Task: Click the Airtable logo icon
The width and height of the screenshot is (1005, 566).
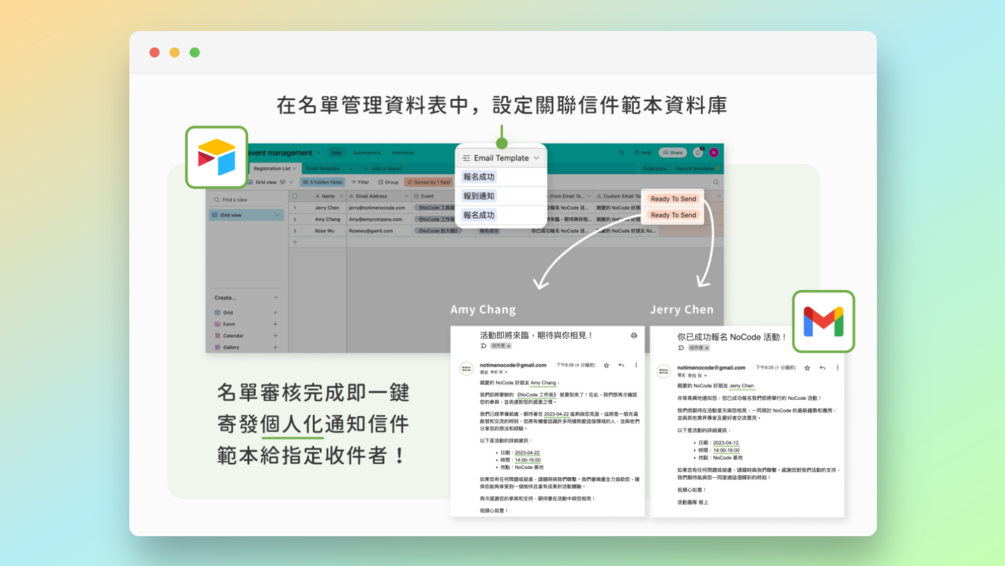Action: coord(217,157)
